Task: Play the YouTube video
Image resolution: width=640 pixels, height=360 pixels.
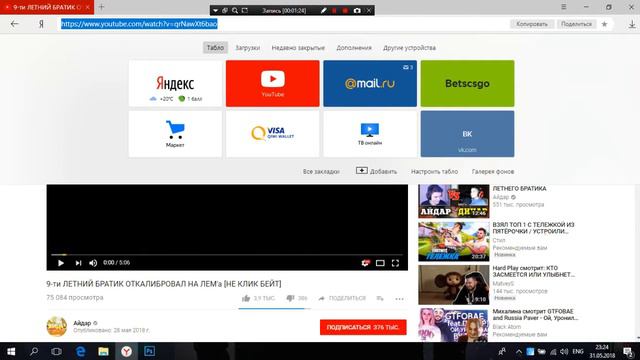Action: click(61, 263)
